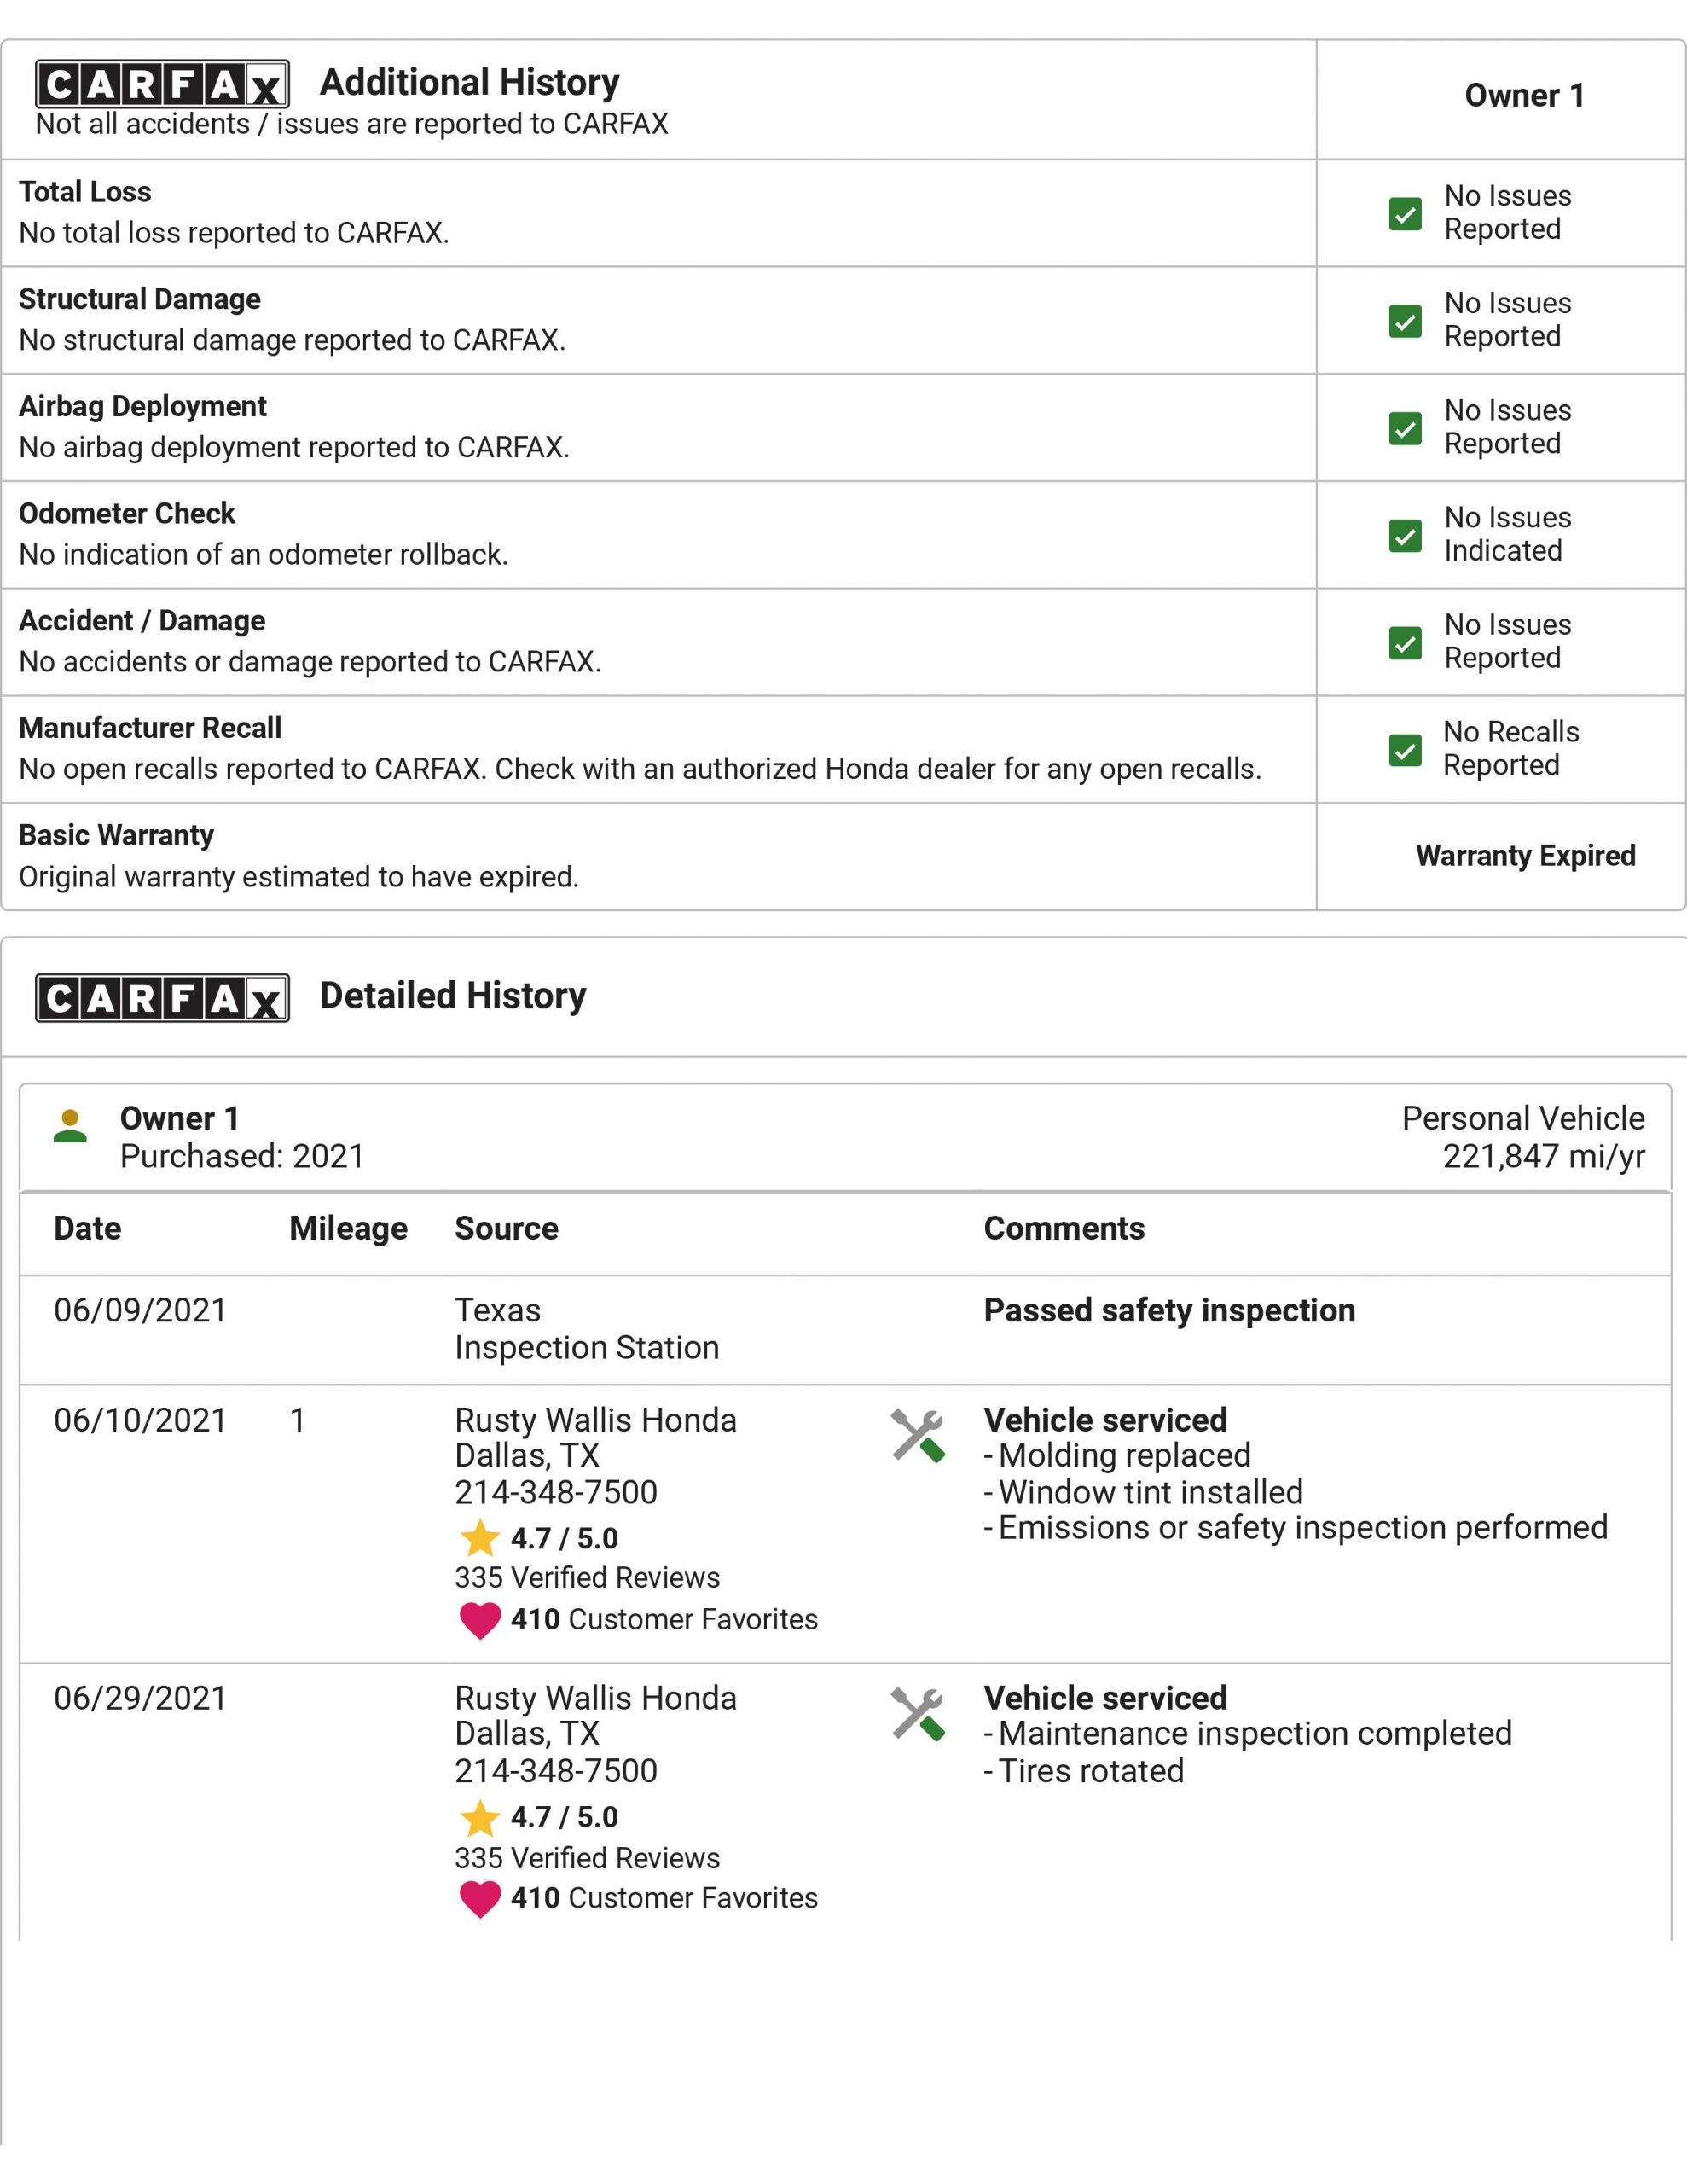Click the Owner 1 column header

pos(1524,96)
